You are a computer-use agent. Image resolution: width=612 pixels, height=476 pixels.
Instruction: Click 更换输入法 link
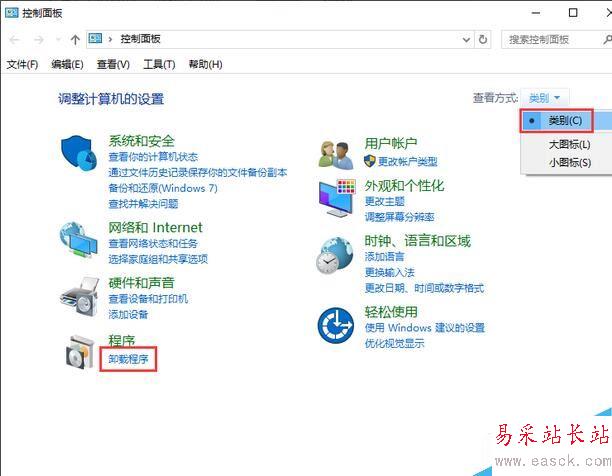coord(390,272)
